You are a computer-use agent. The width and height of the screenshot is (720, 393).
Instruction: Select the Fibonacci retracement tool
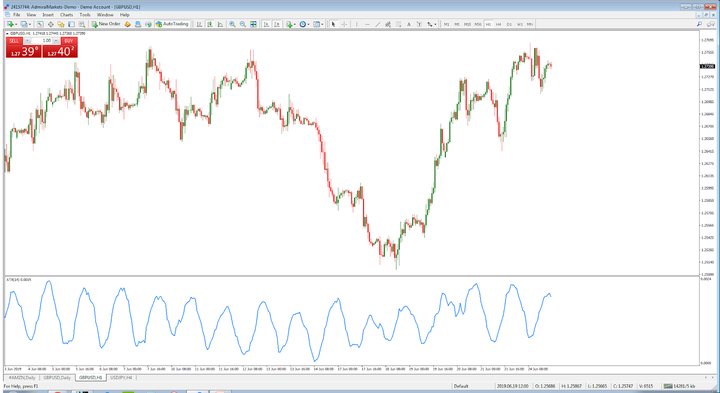tap(399, 24)
